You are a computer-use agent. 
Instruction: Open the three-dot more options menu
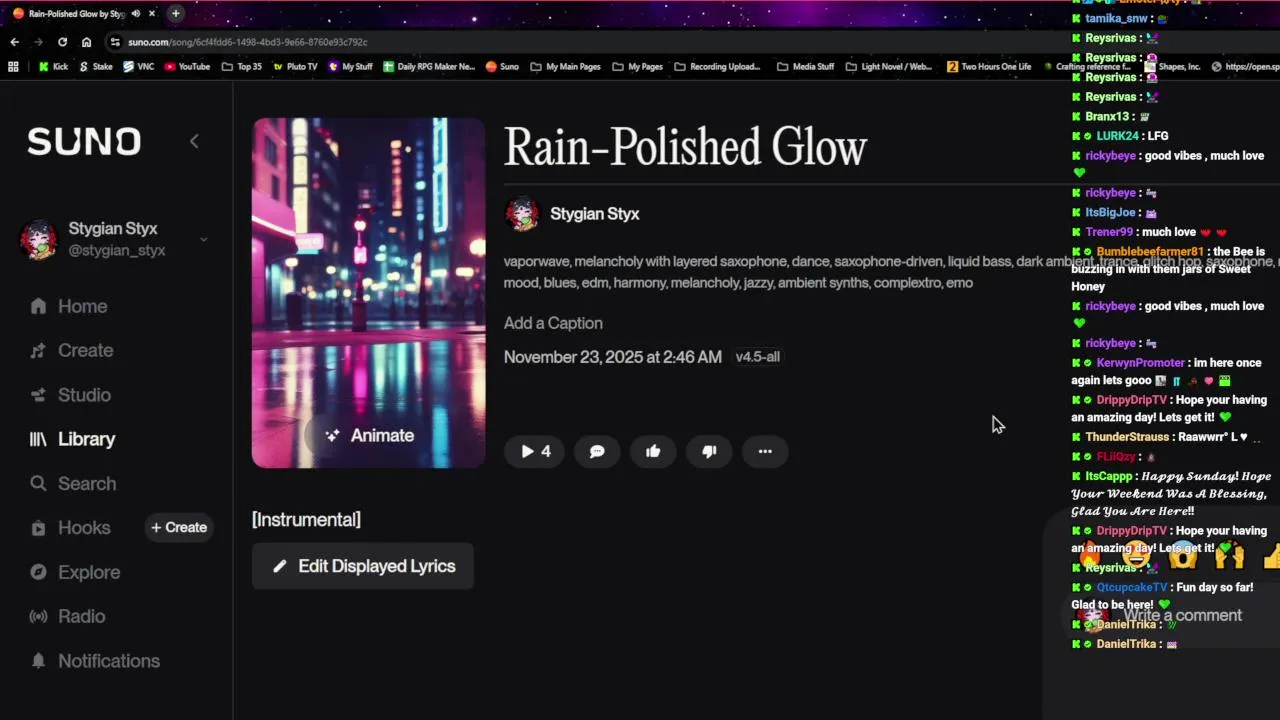[765, 452]
